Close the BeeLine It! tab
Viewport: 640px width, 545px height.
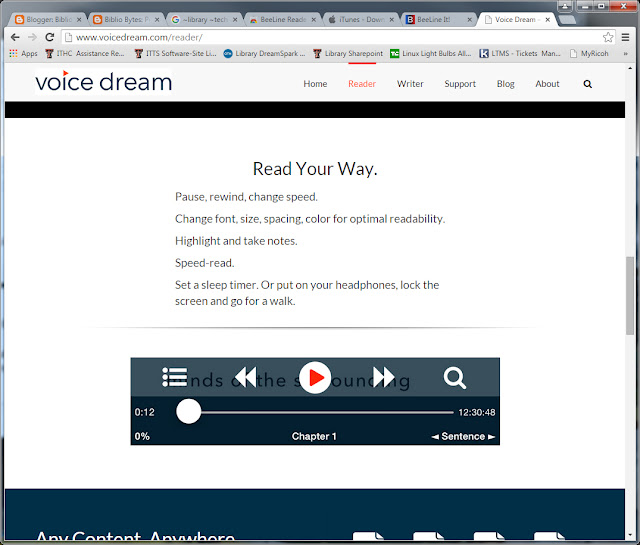[x=469, y=20]
